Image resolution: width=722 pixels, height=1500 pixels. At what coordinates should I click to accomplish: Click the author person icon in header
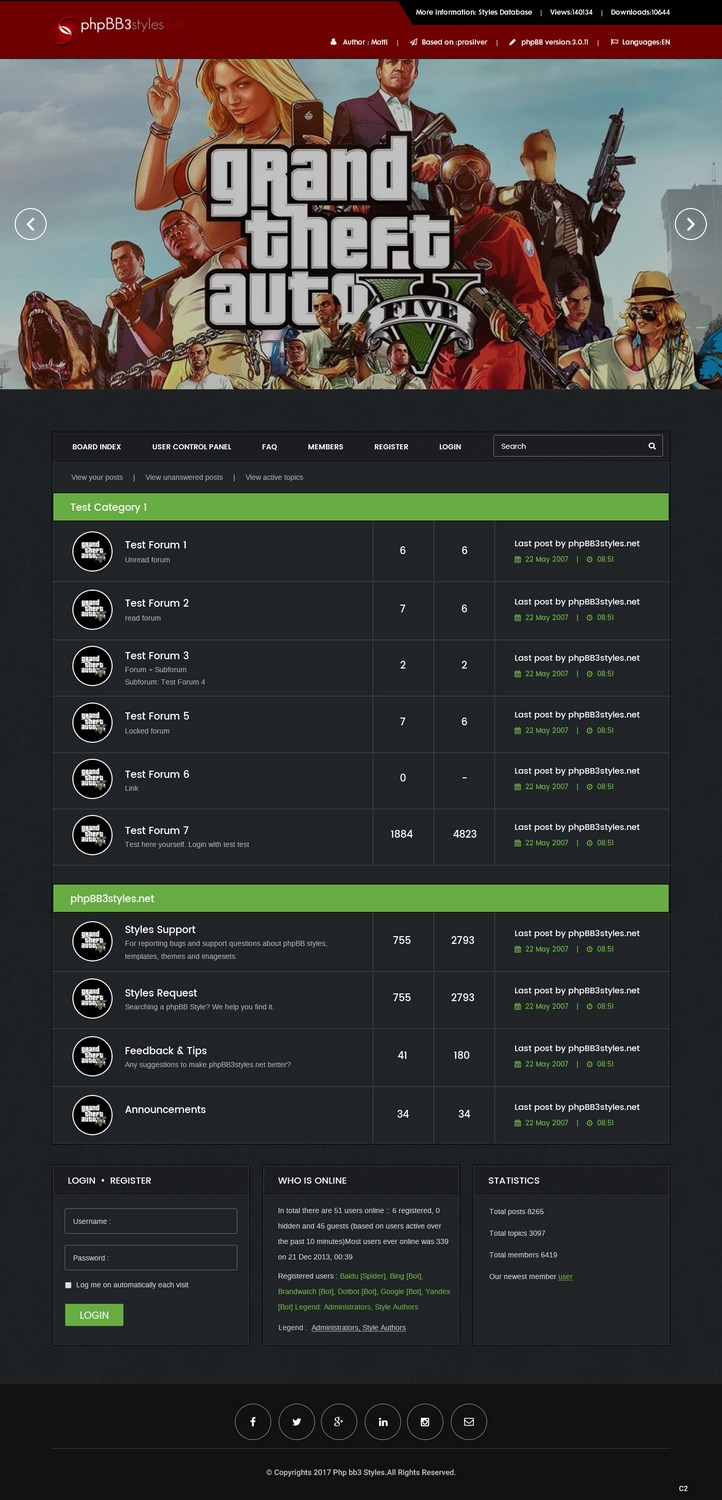(x=334, y=42)
